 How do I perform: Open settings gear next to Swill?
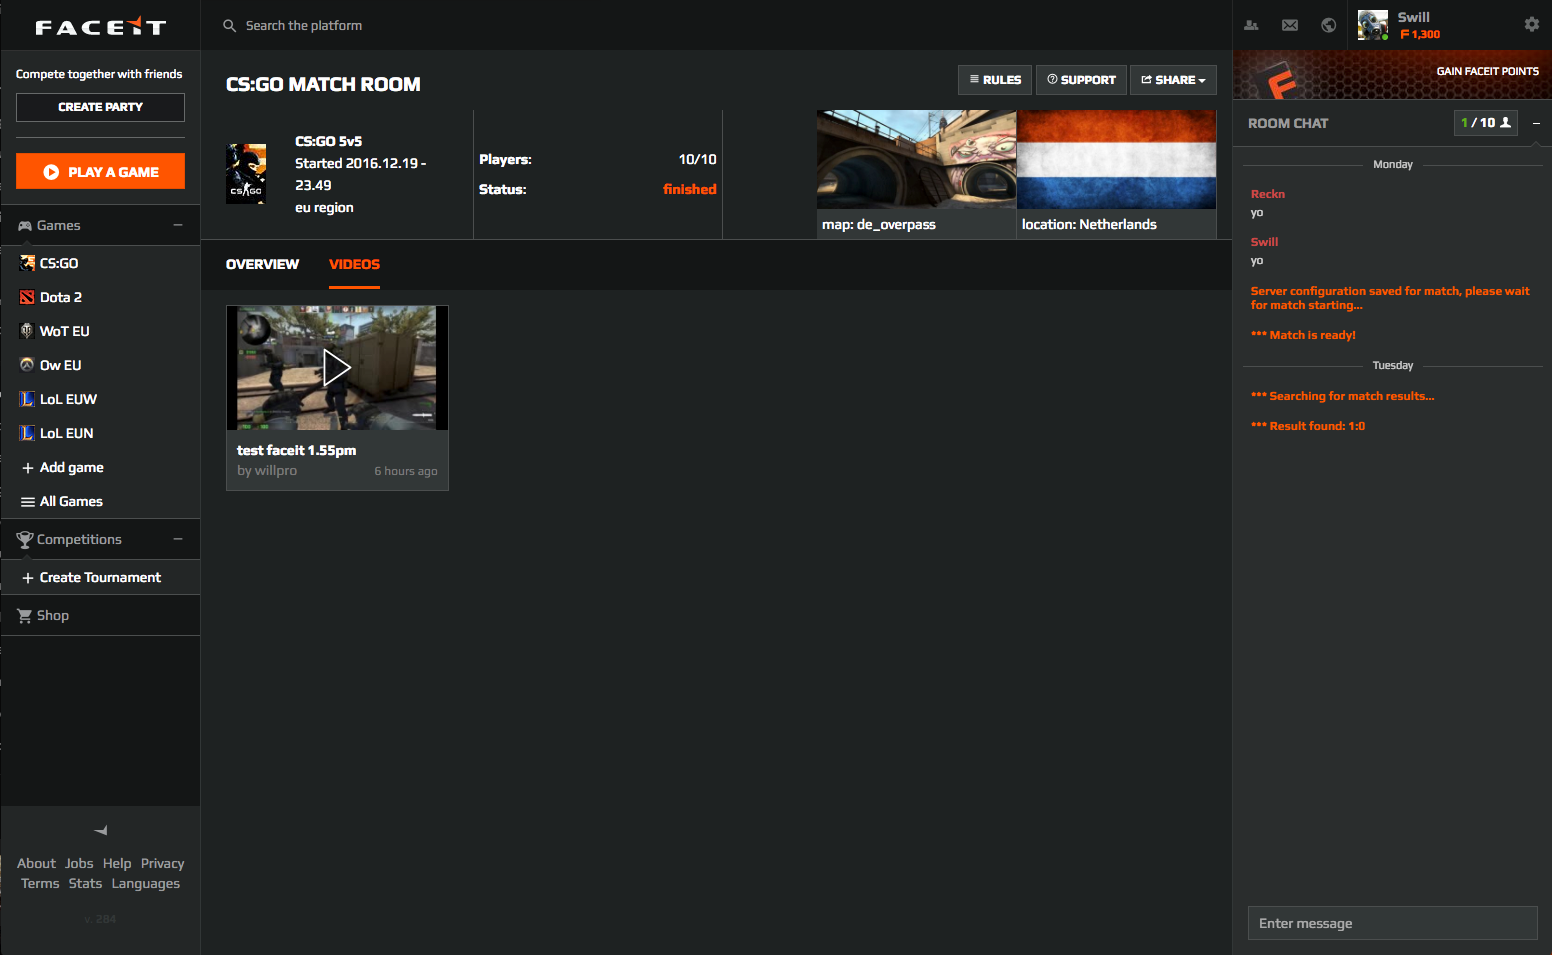point(1531,25)
